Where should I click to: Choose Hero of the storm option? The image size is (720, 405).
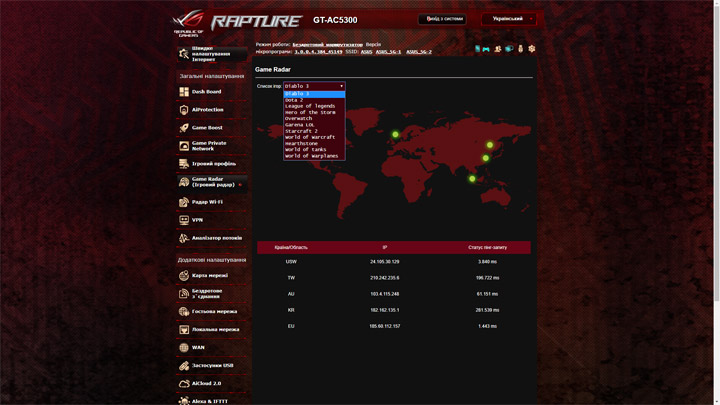(x=314, y=112)
